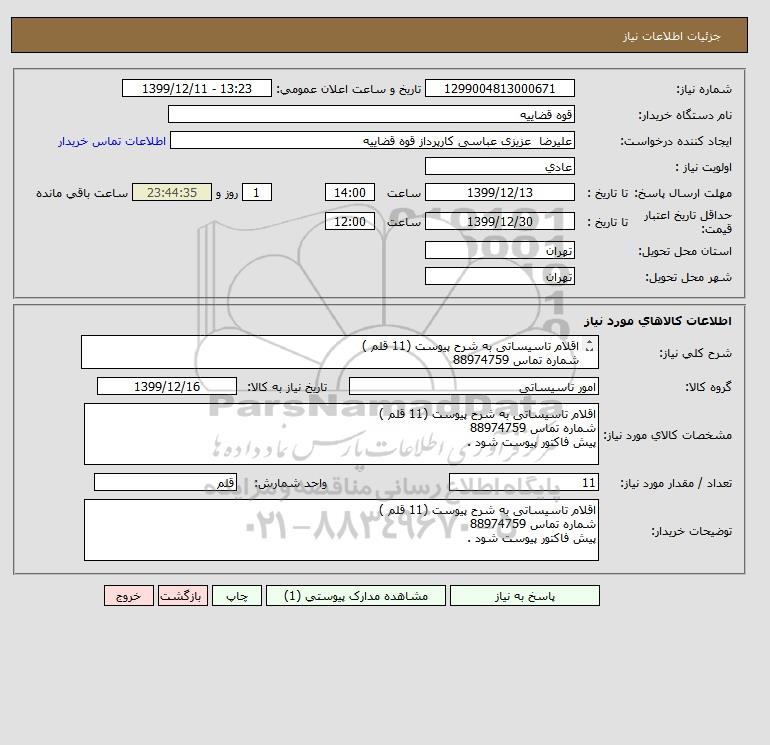Click the 'خروج' exit button
This screenshot has width=770, height=745.
[x=129, y=595]
